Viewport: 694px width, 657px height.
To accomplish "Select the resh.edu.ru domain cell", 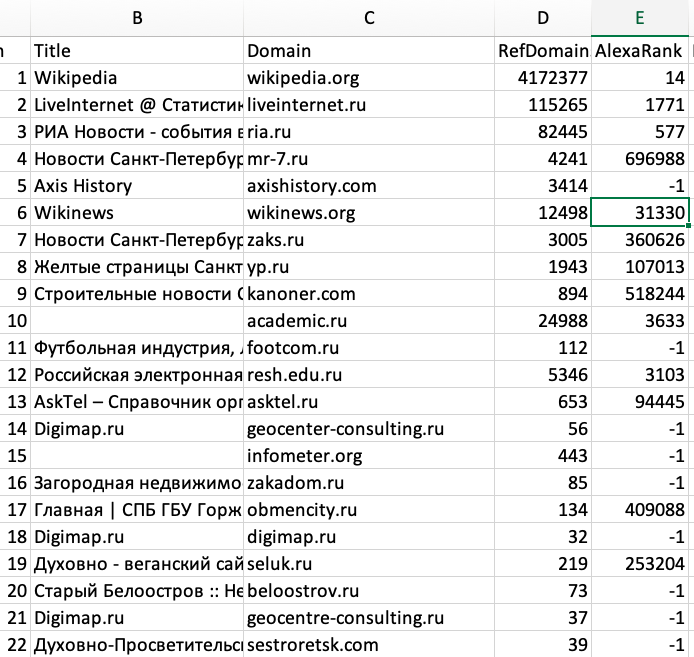I will (369, 375).
